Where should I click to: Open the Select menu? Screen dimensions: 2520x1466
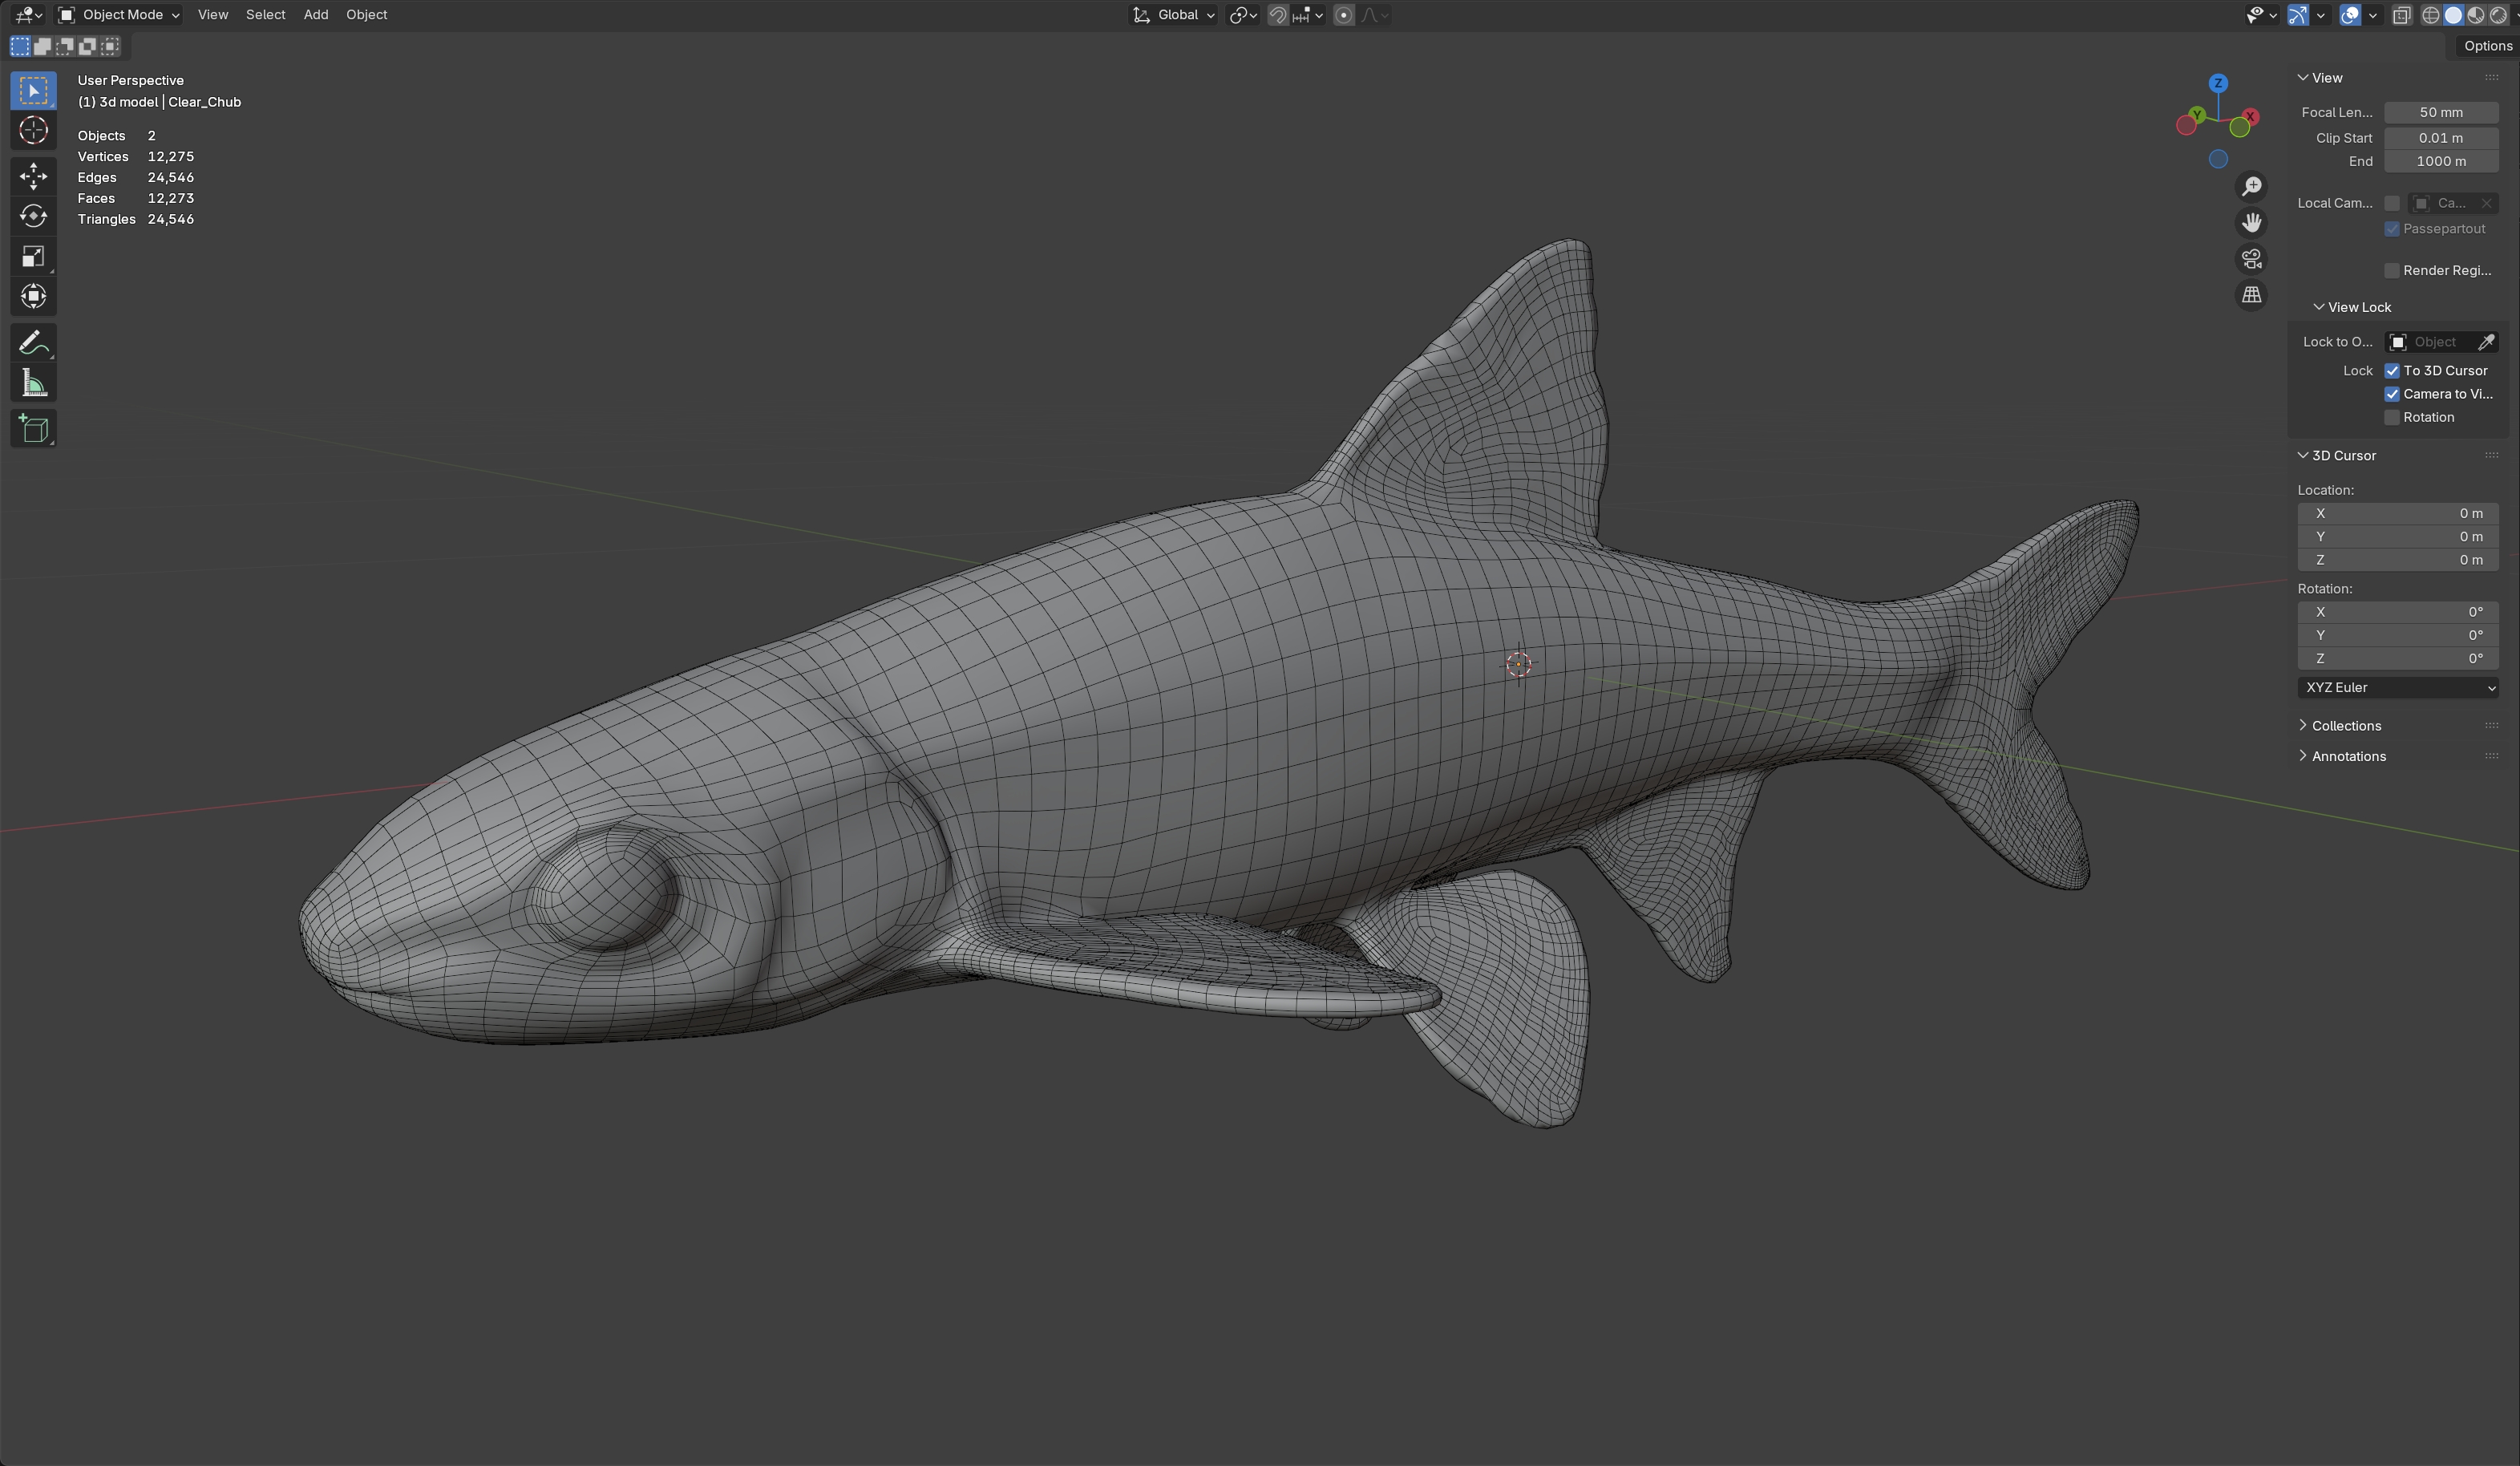pyautogui.click(x=265, y=15)
